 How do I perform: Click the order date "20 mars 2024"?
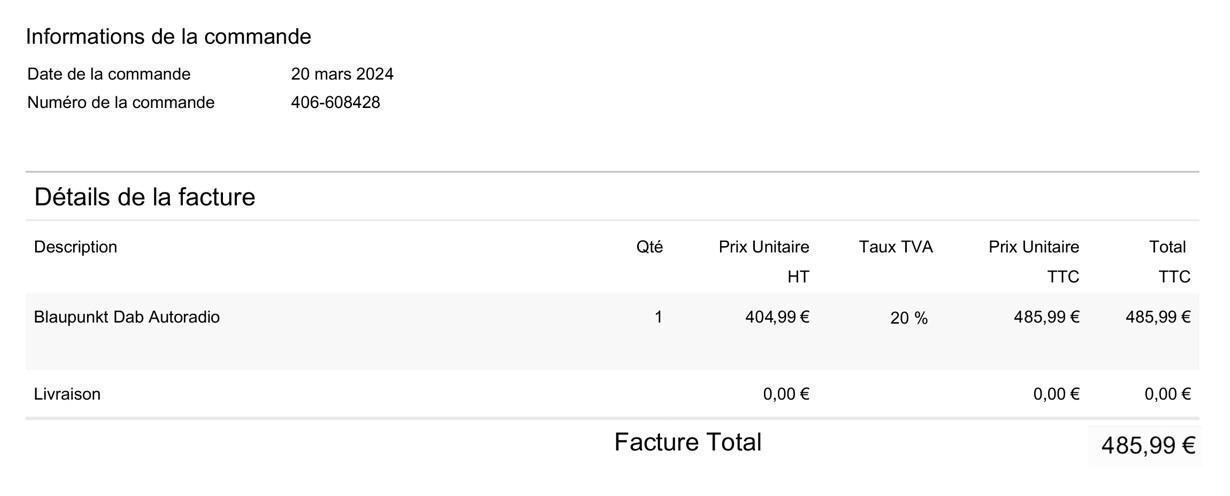pos(342,74)
